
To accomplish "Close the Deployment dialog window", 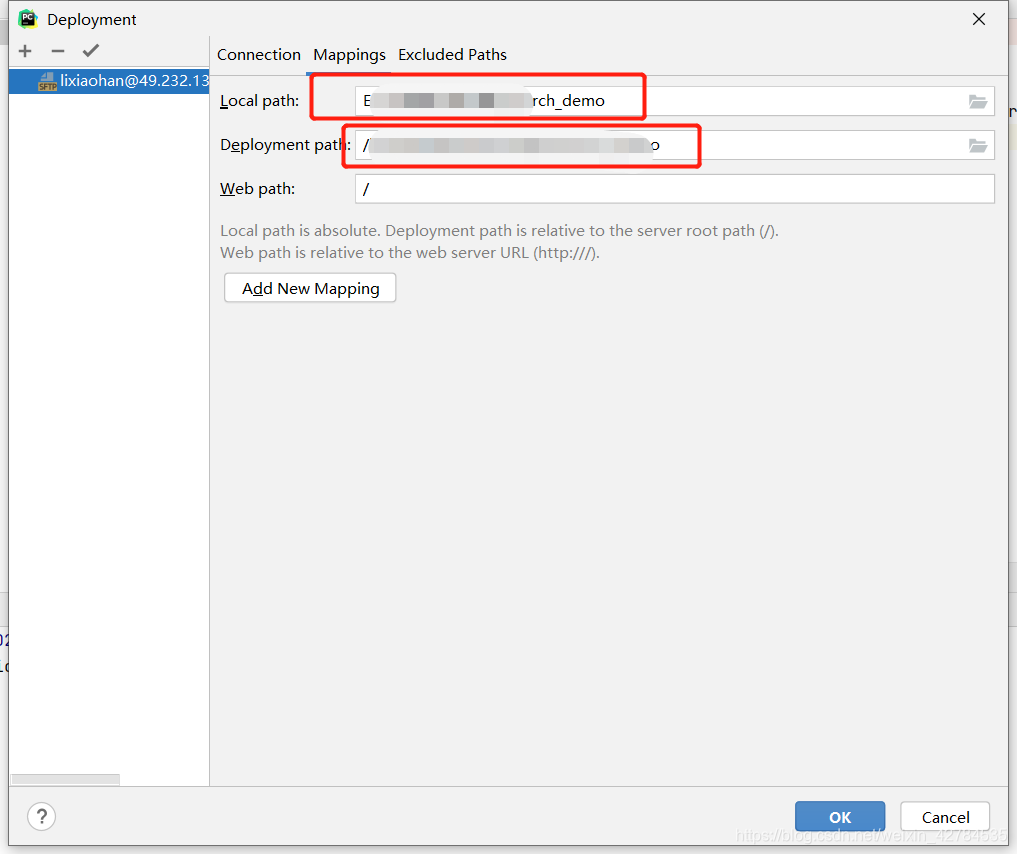I will [x=979, y=19].
